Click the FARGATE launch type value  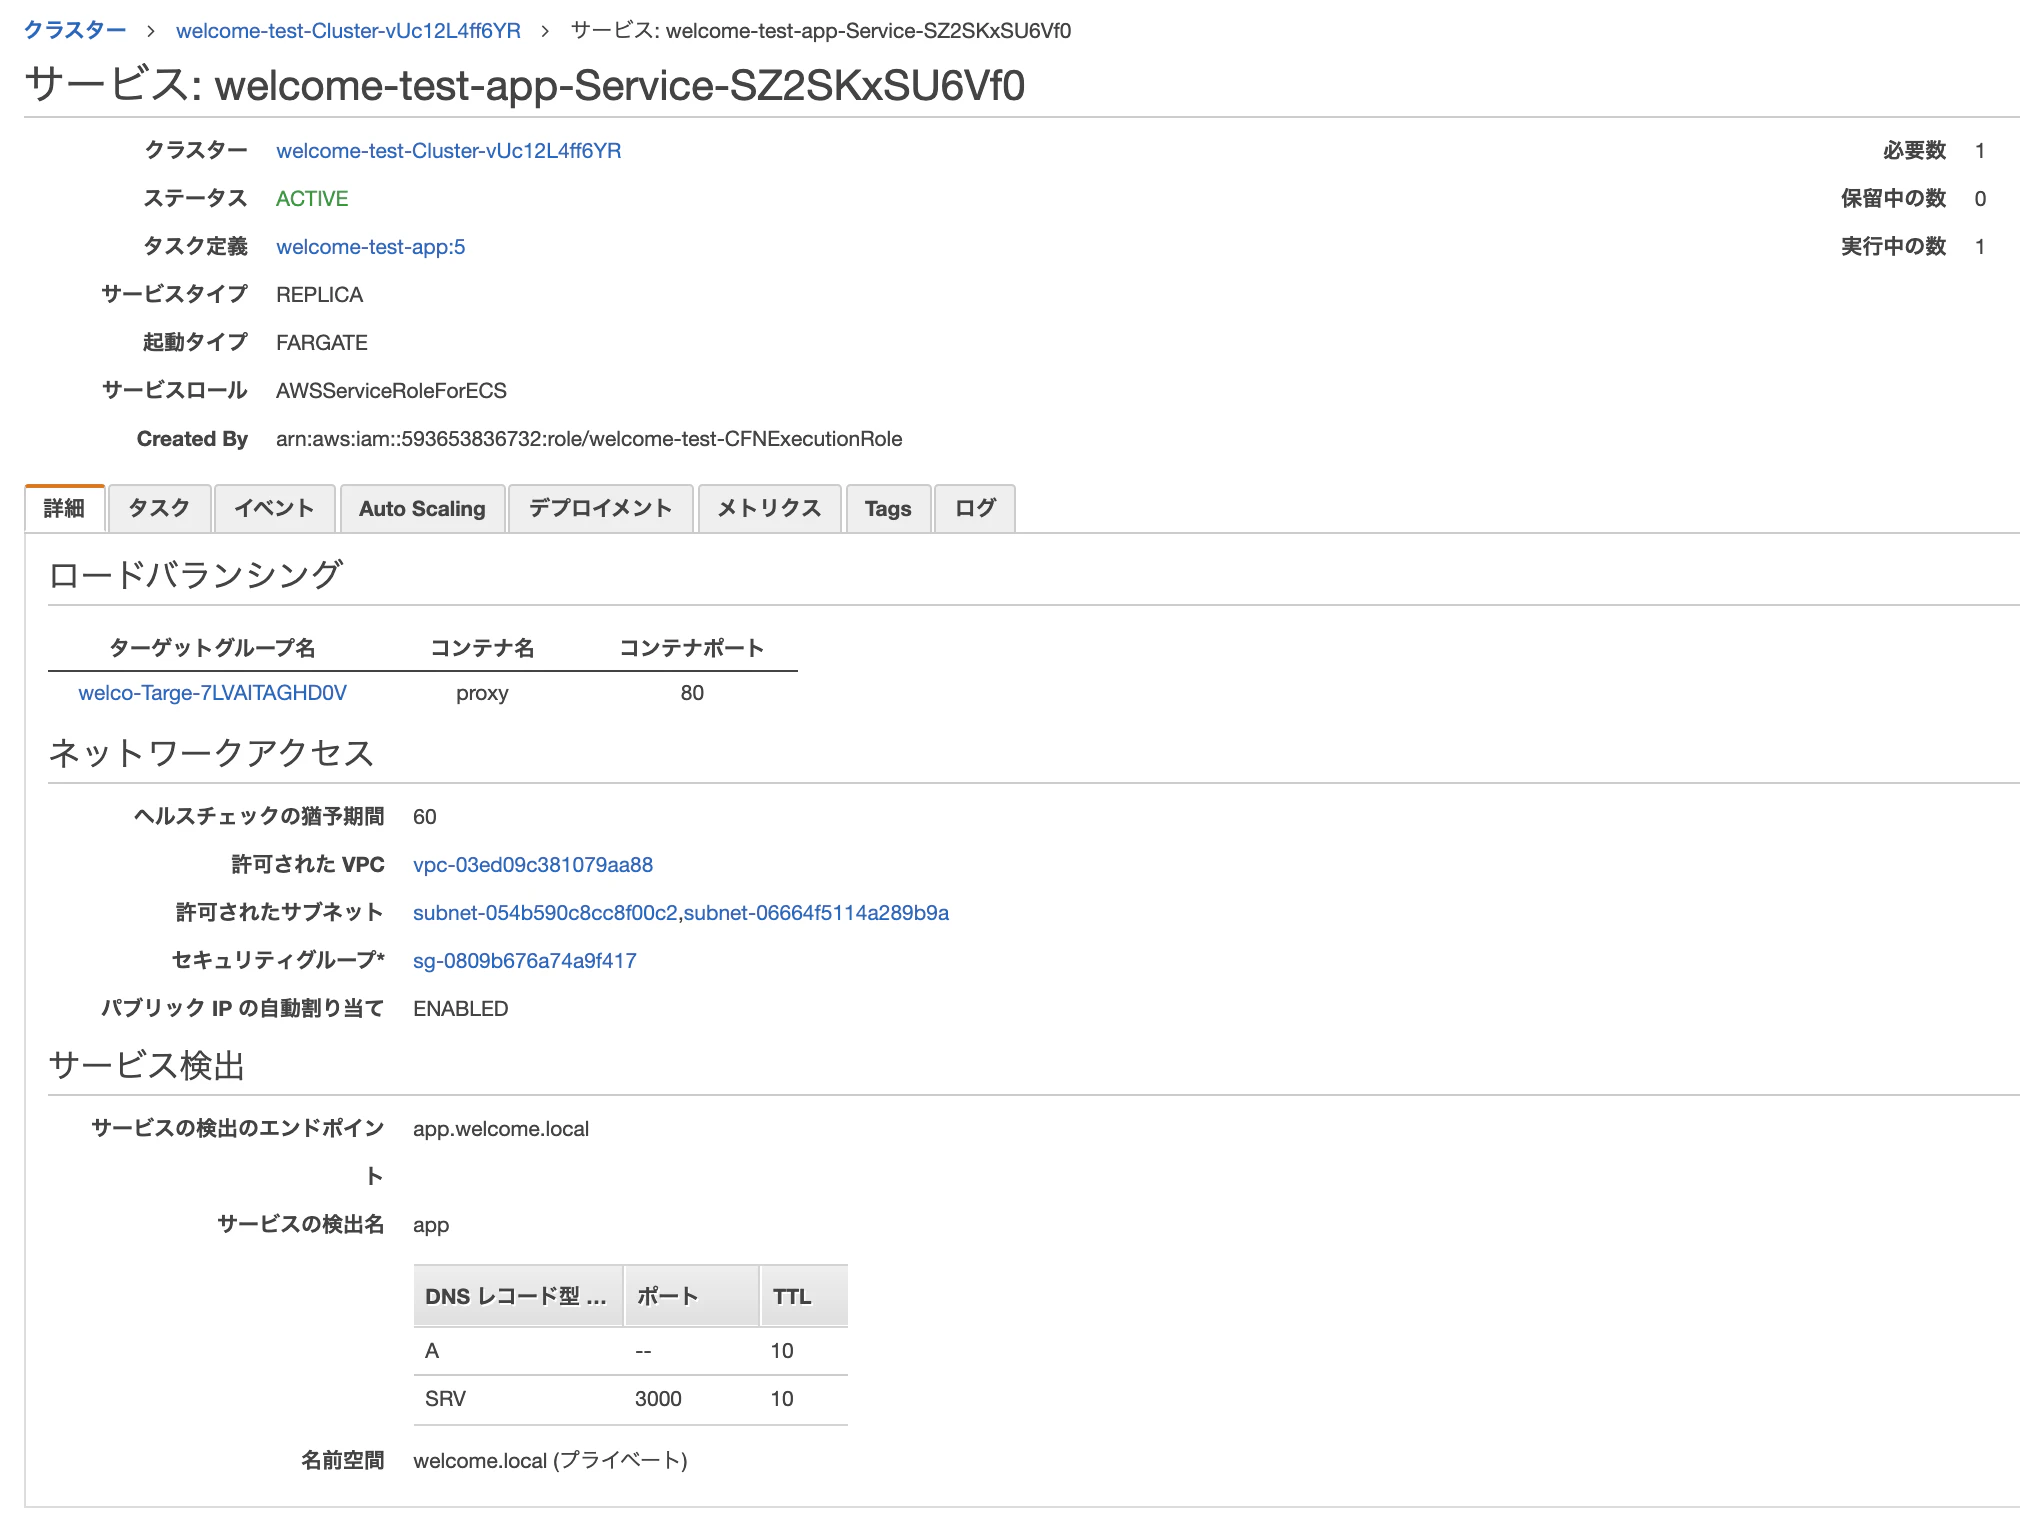click(322, 343)
